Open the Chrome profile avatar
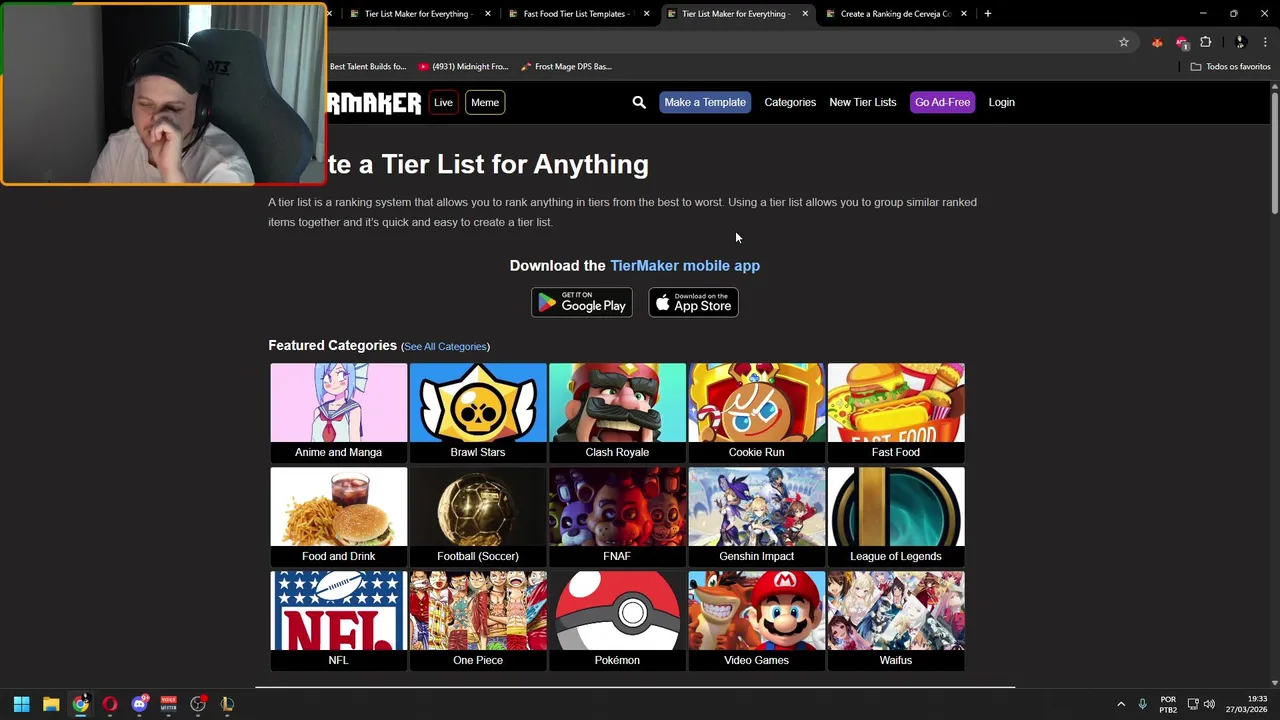The width and height of the screenshot is (1280, 720). point(1240,42)
